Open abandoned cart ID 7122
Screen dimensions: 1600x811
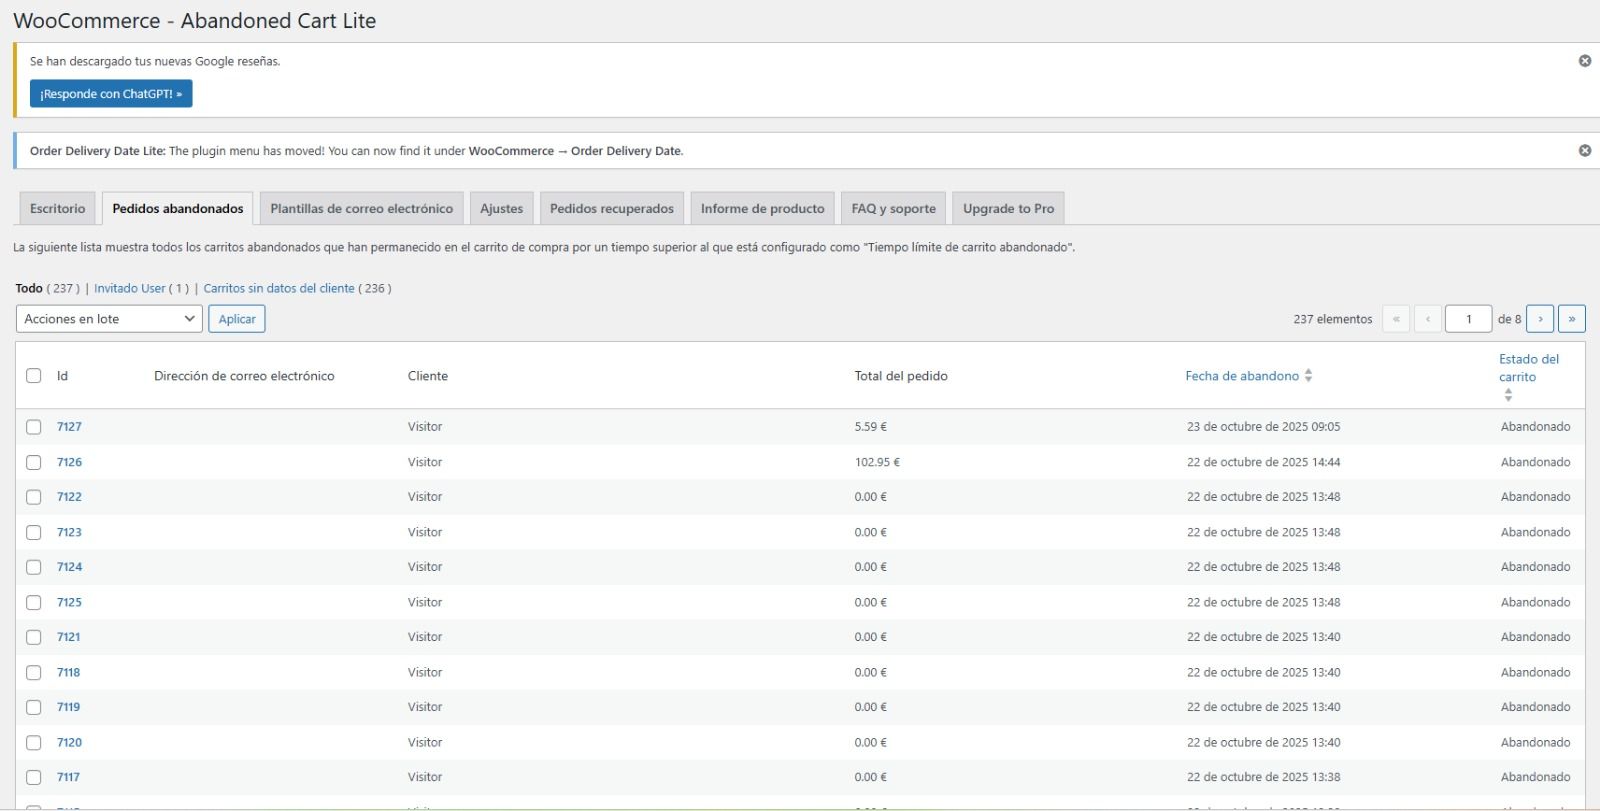[x=69, y=497]
